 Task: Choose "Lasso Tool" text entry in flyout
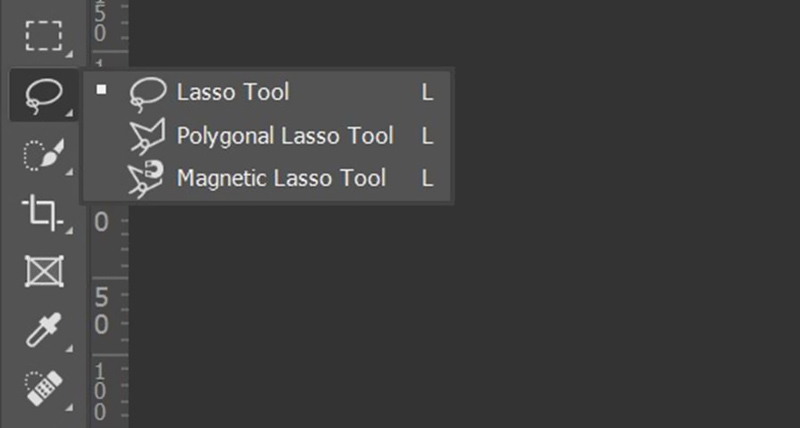point(233,92)
